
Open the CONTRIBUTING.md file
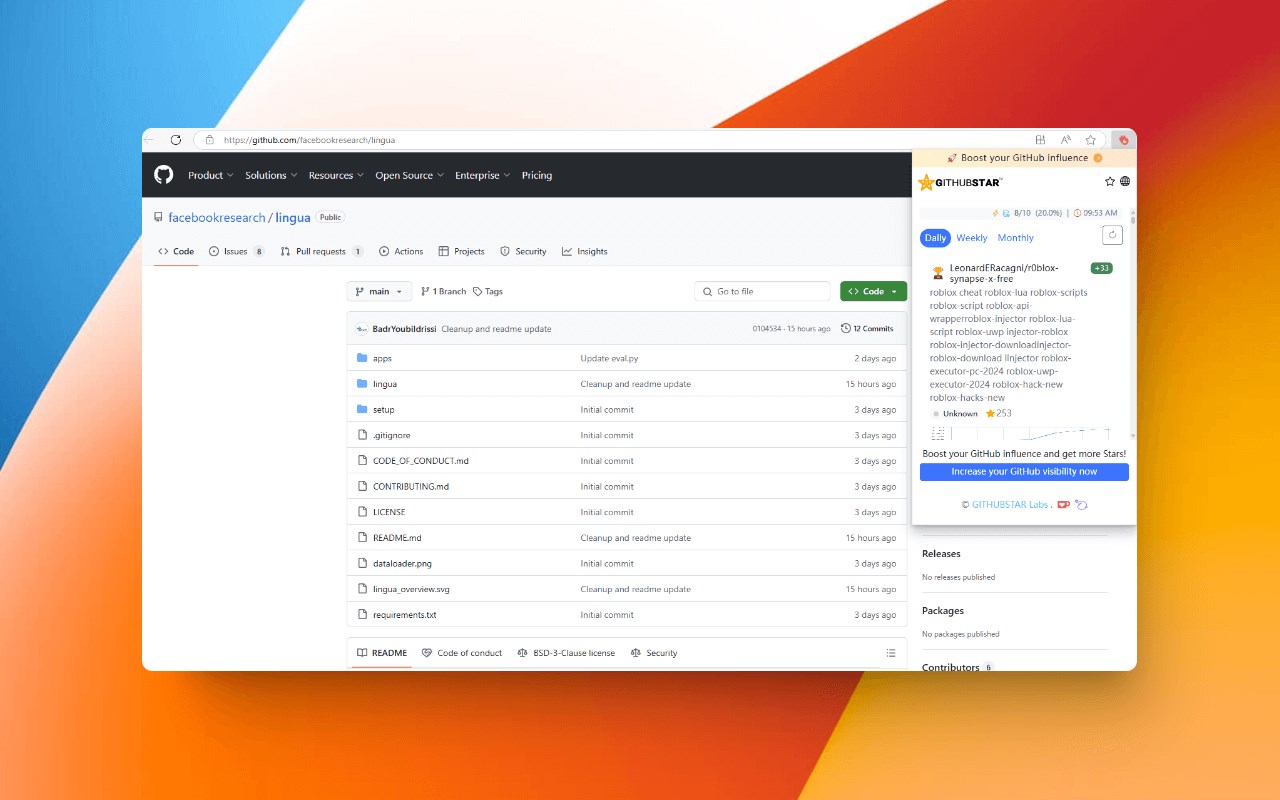click(x=411, y=487)
